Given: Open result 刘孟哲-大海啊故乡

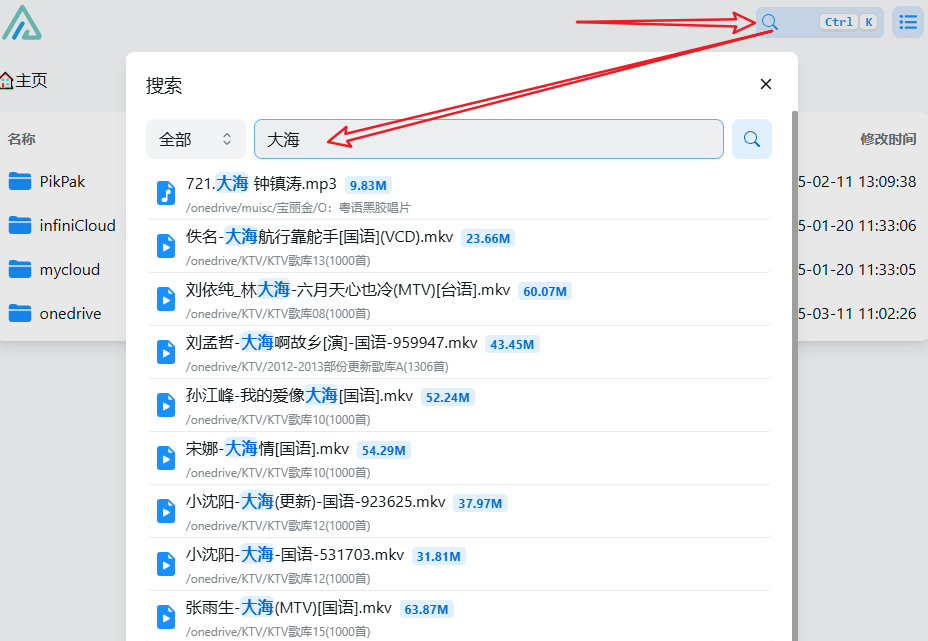Looking at the screenshot, I should (x=332, y=343).
